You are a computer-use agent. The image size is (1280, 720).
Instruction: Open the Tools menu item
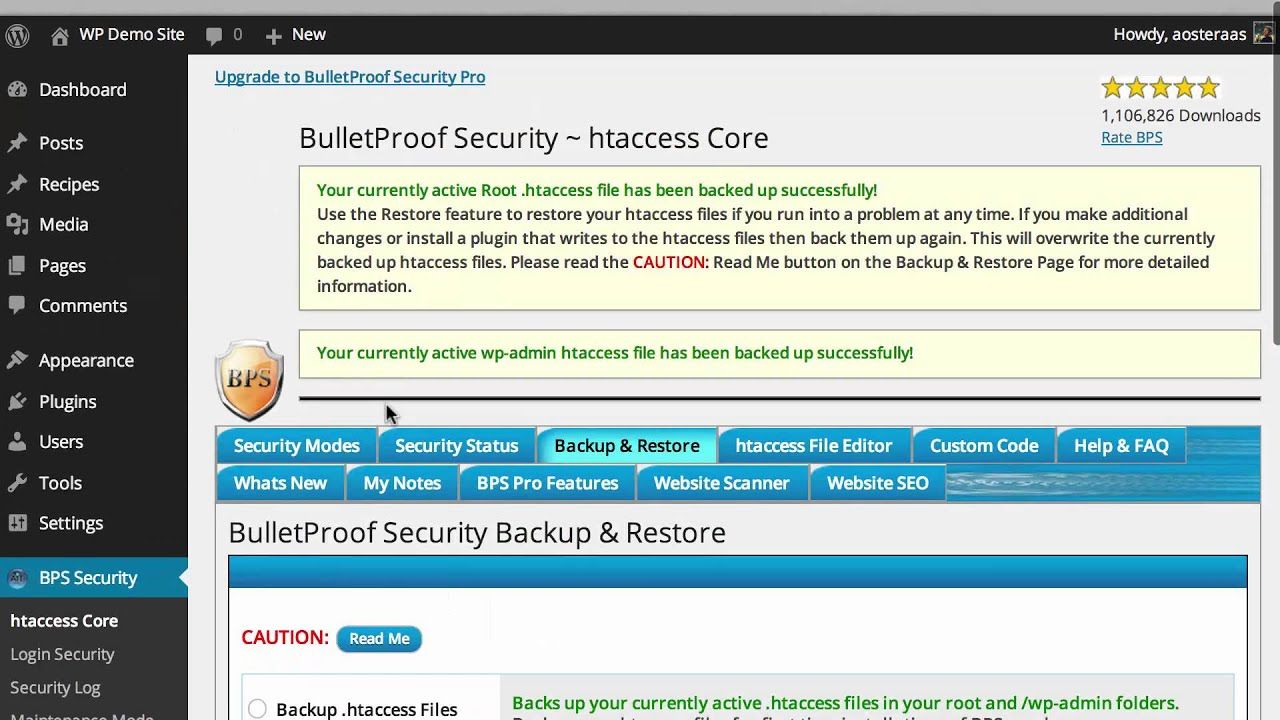60,482
